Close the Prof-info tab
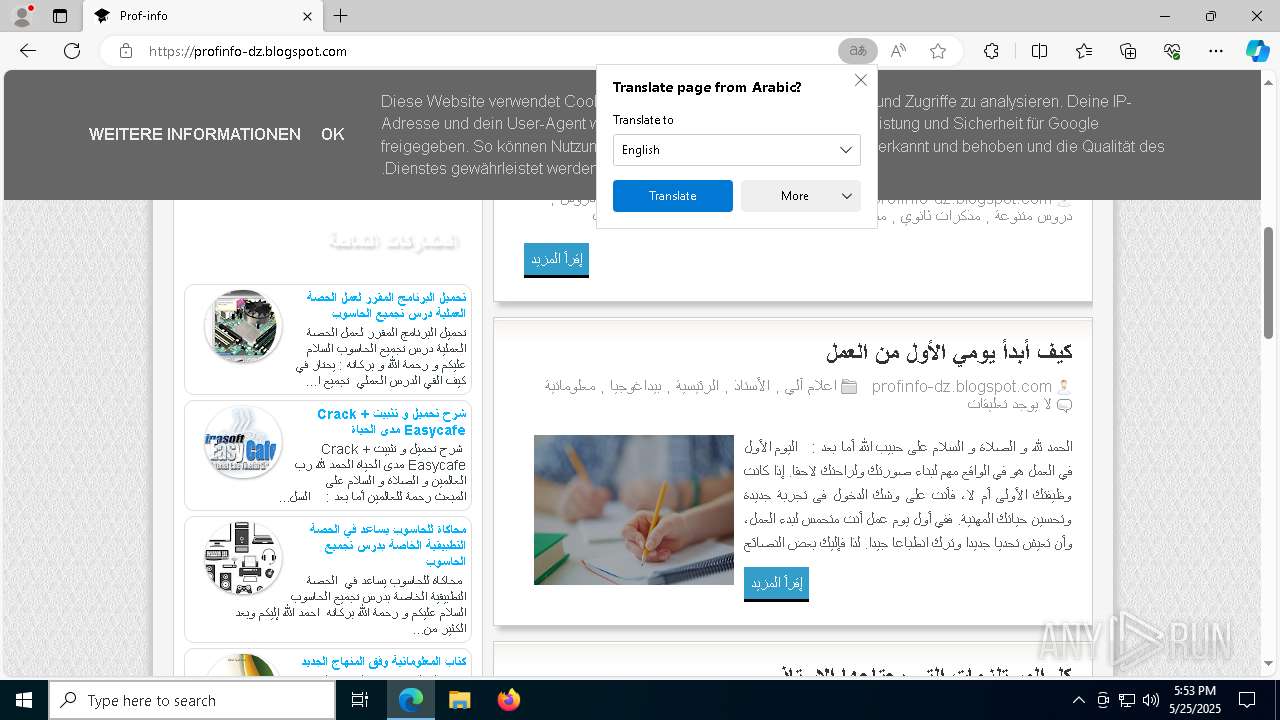The image size is (1280, 720). tap(307, 16)
